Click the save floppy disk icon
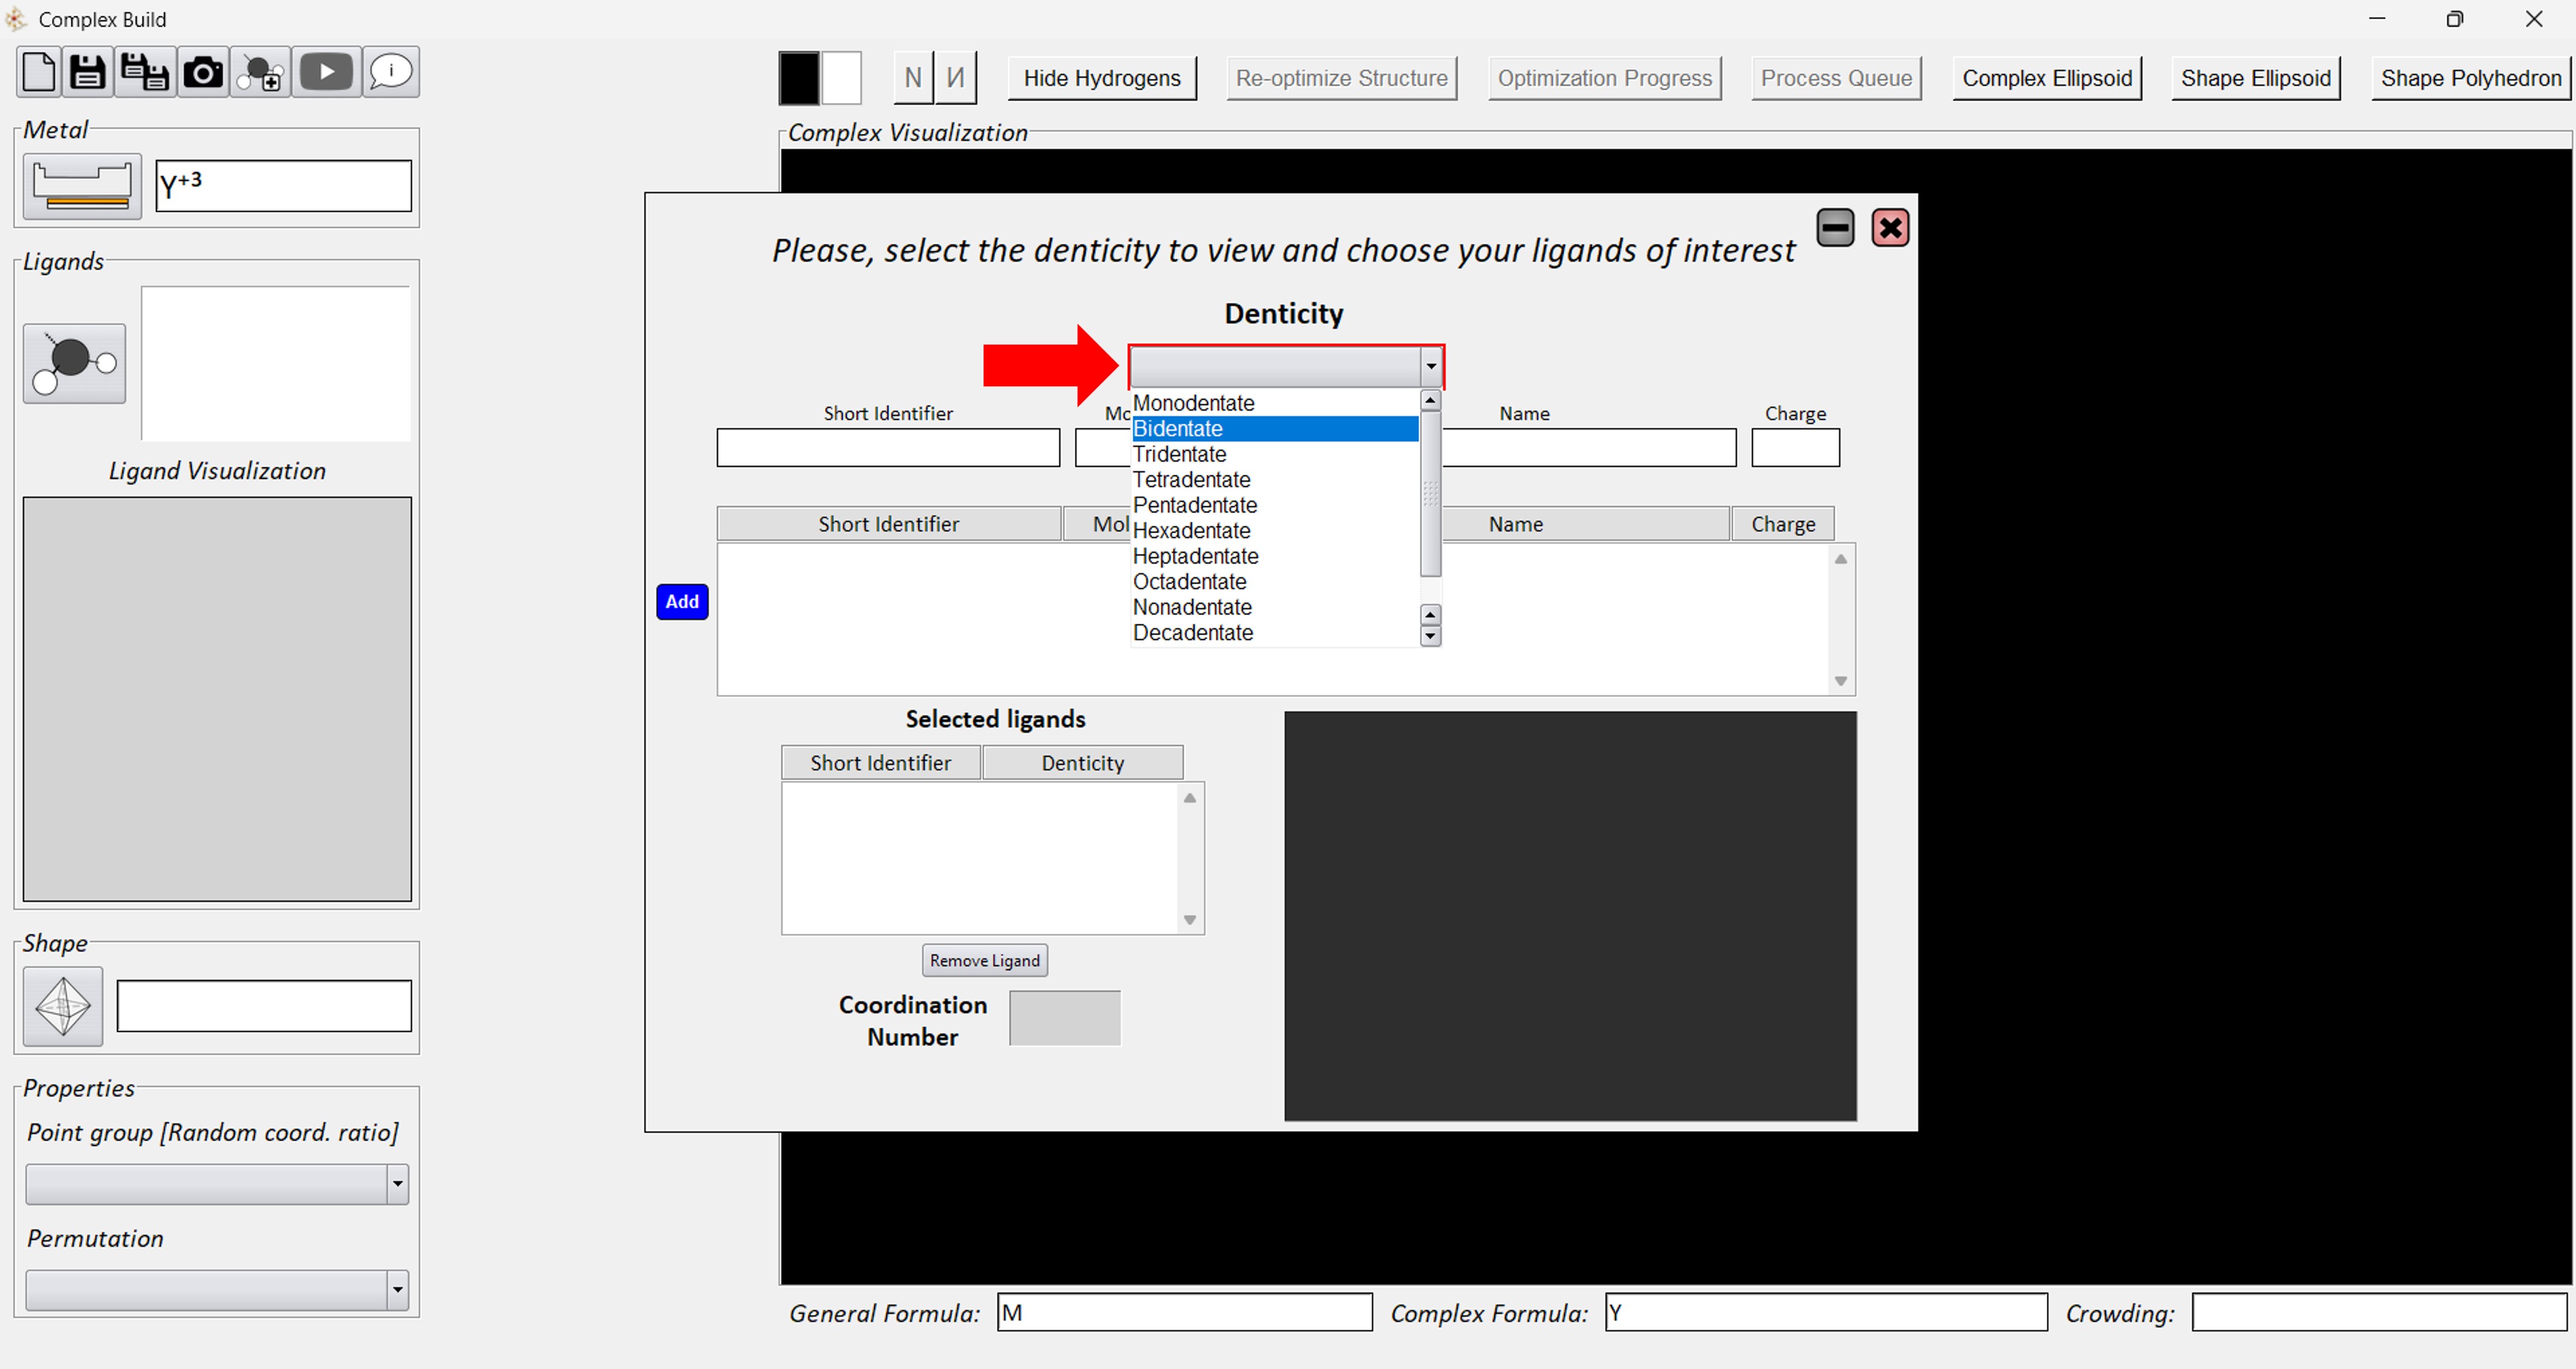This screenshot has height=1369, width=2576. [88, 73]
